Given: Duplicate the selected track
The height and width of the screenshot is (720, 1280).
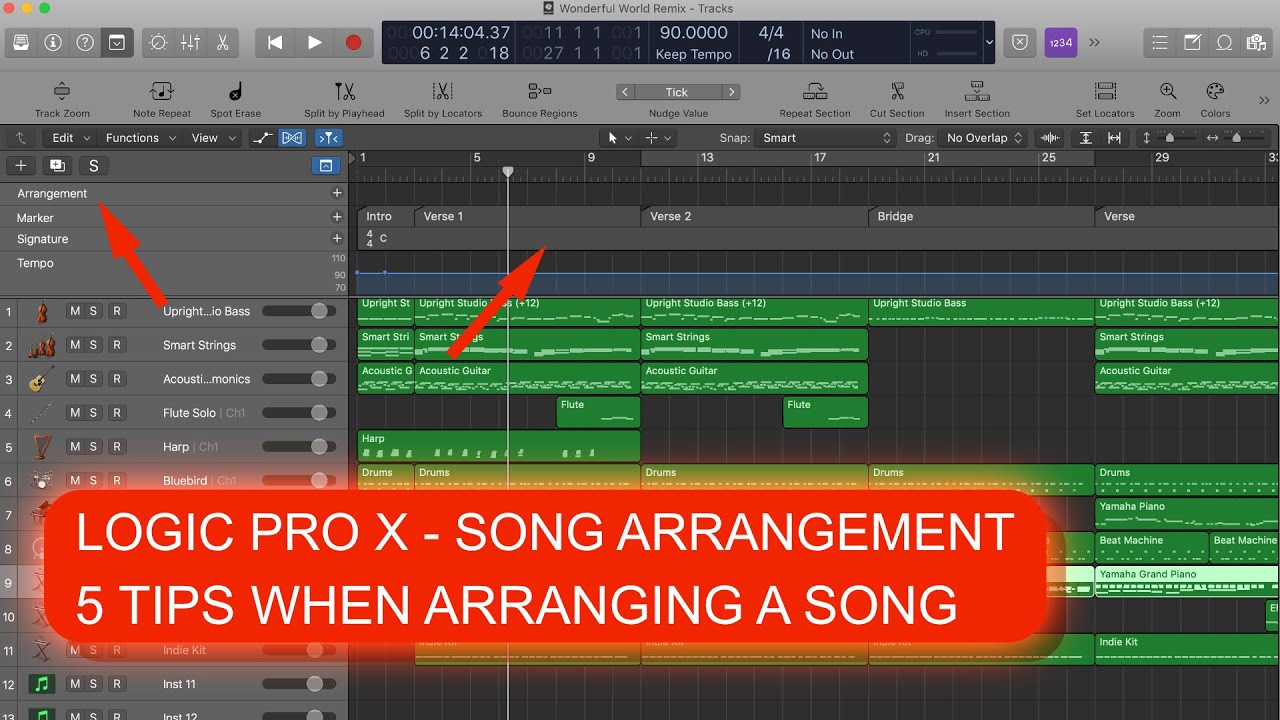Looking at the screenshot, I should point(57,166).
